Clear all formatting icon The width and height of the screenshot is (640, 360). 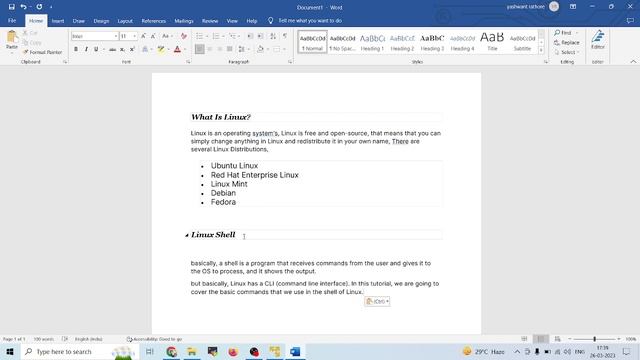[x=184, y=36]
